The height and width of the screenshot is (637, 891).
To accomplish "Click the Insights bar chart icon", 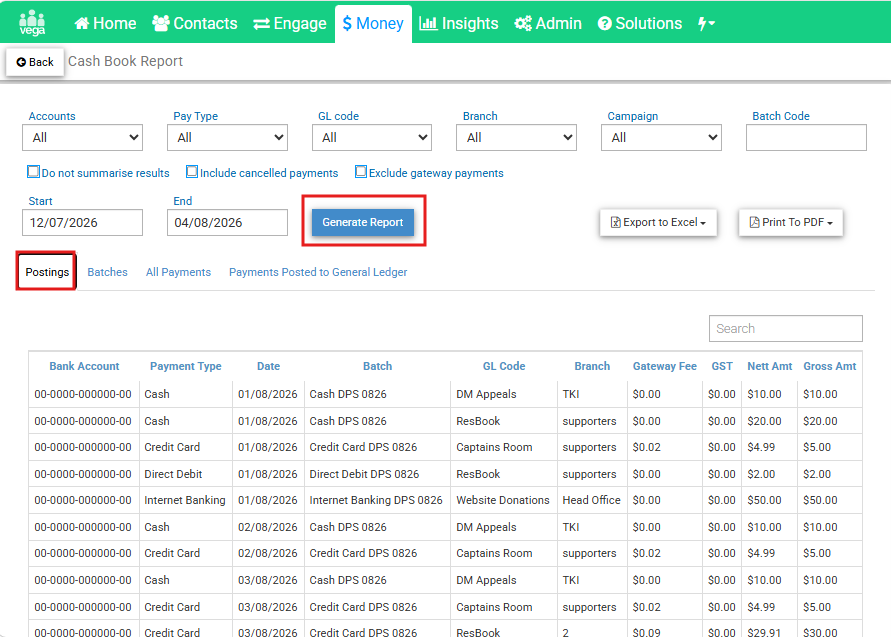I will pos(428,23).
